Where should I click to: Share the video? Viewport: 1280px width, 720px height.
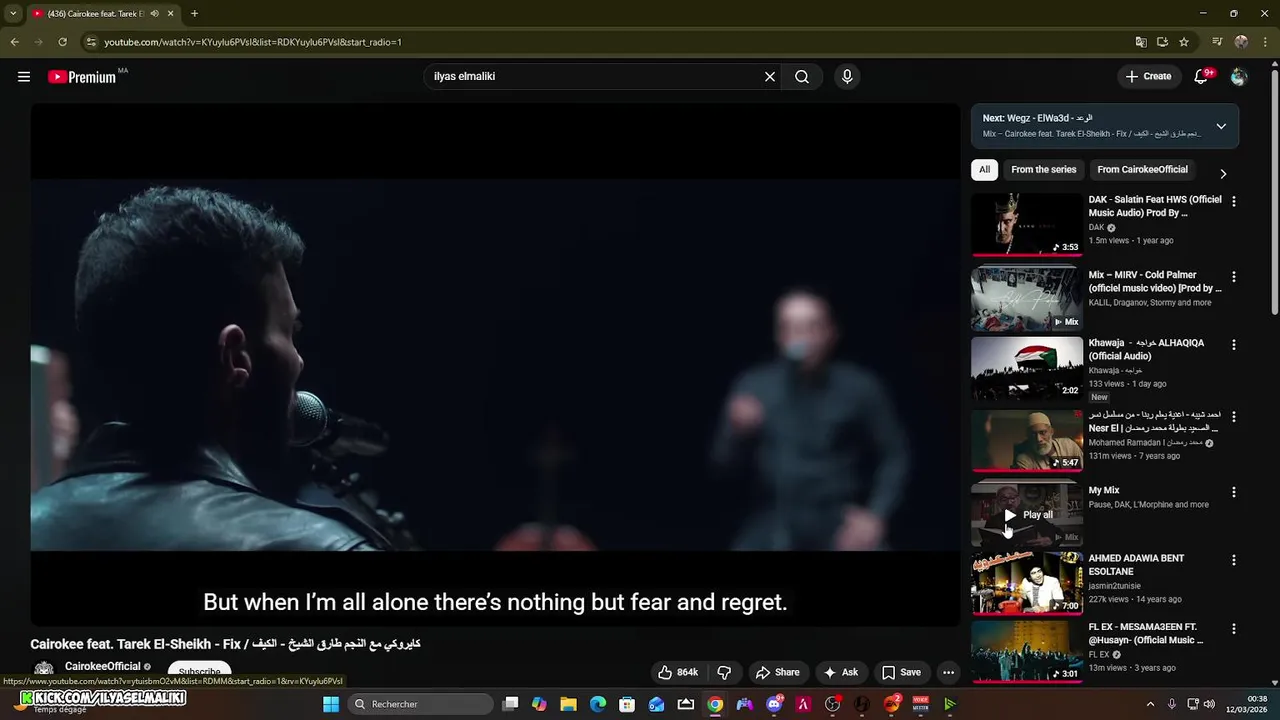tap(778, 673)
